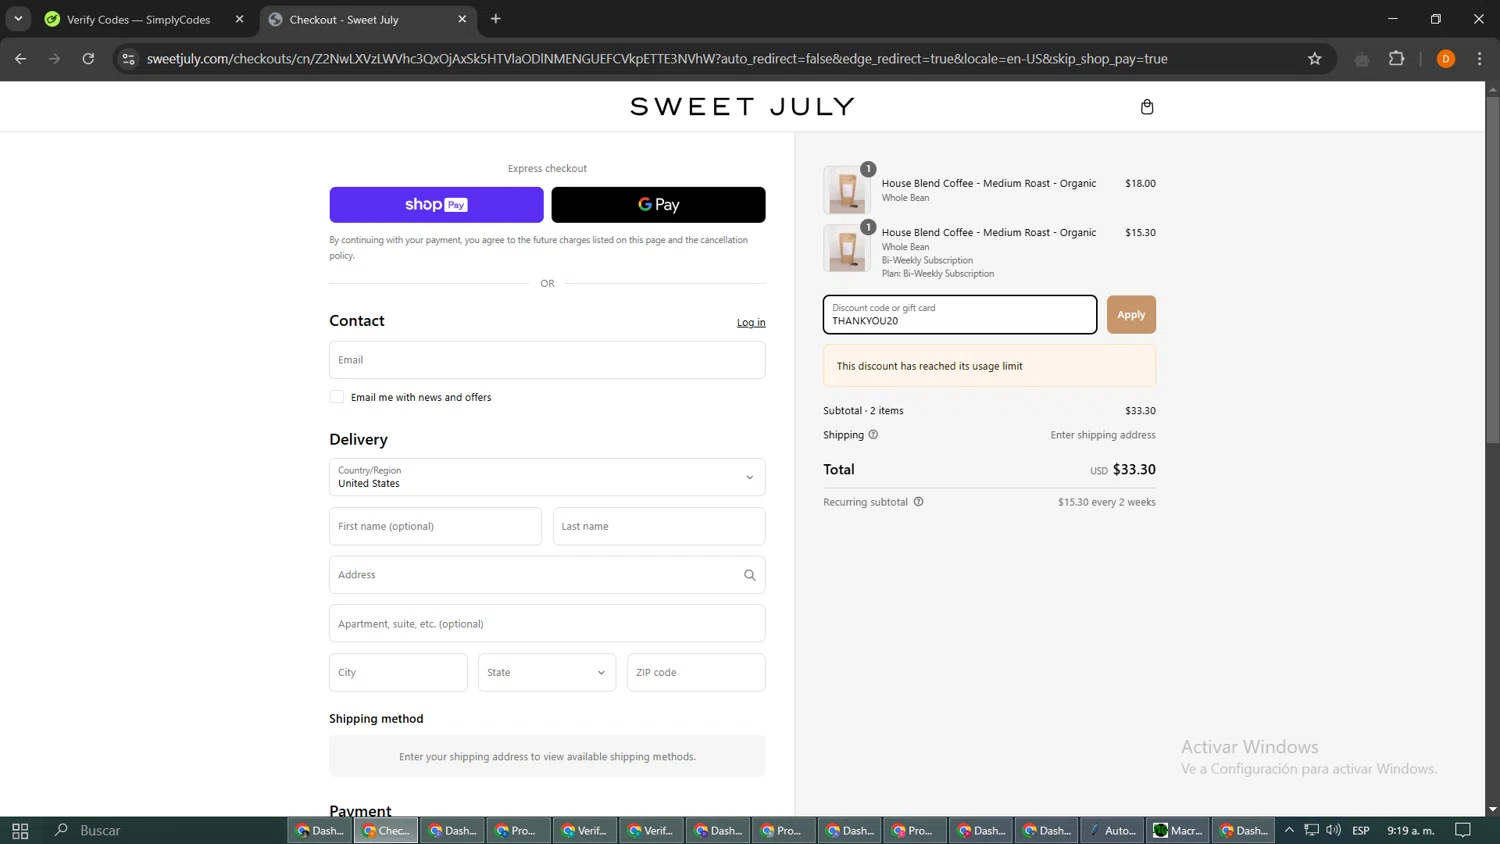1500x844 pixels.
Task: Open the 9:19 a. m. clock
Action: click(1410, 830)
